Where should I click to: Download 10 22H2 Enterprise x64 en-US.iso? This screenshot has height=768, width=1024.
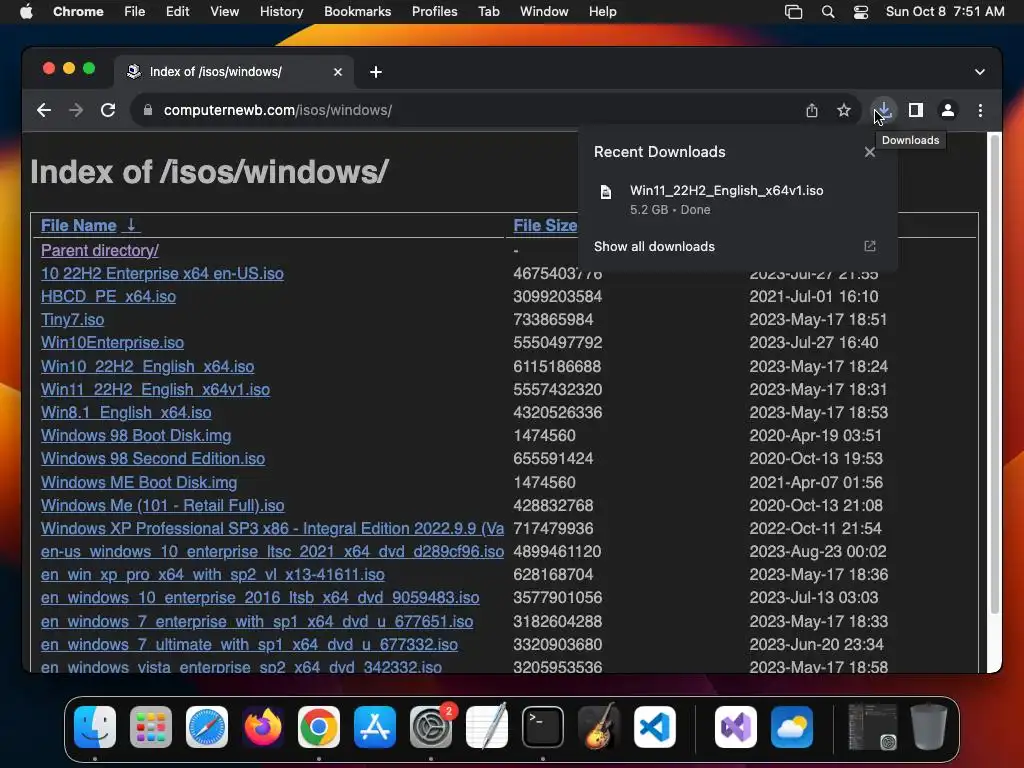coord(162,274)
